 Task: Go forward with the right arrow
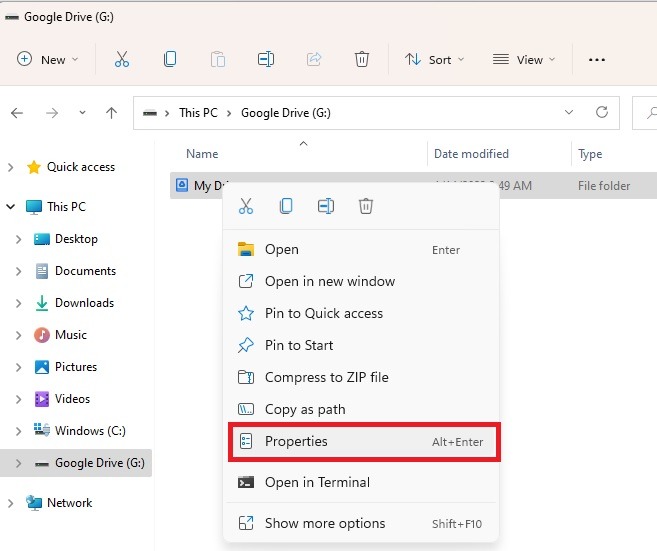[x=52, y=113]
